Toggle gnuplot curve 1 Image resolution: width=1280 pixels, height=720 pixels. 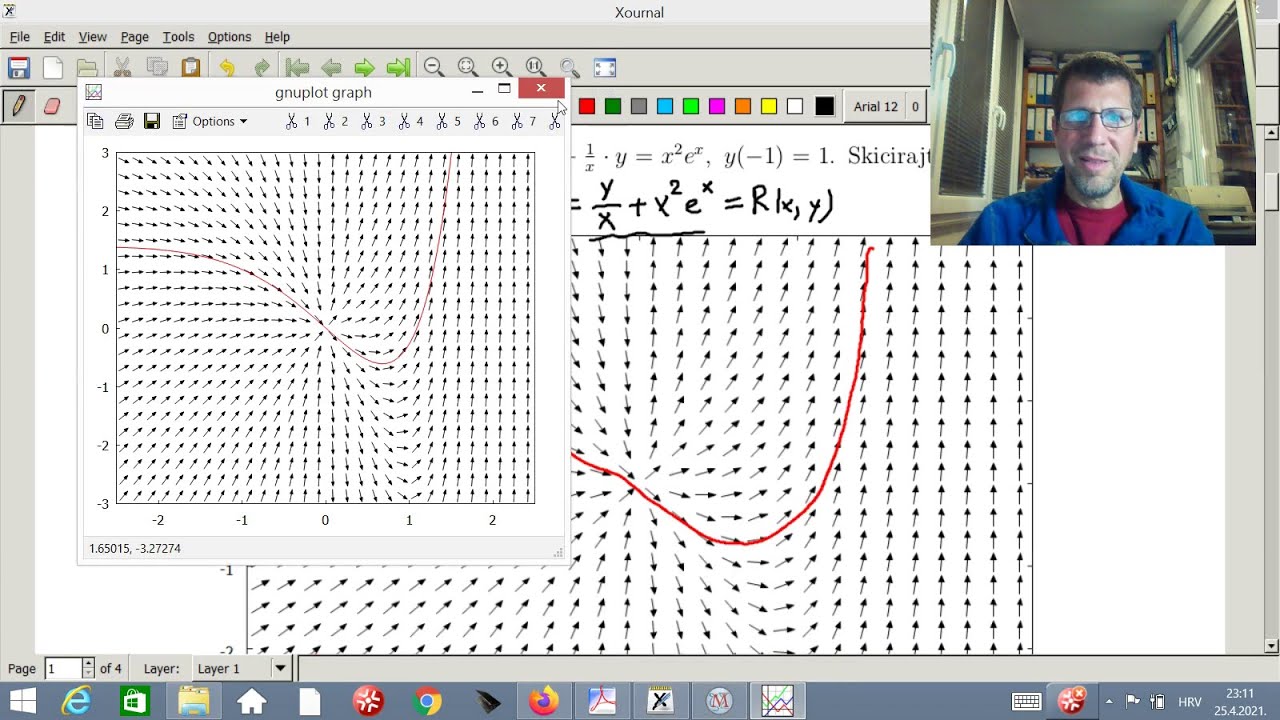tap(298, 121)
